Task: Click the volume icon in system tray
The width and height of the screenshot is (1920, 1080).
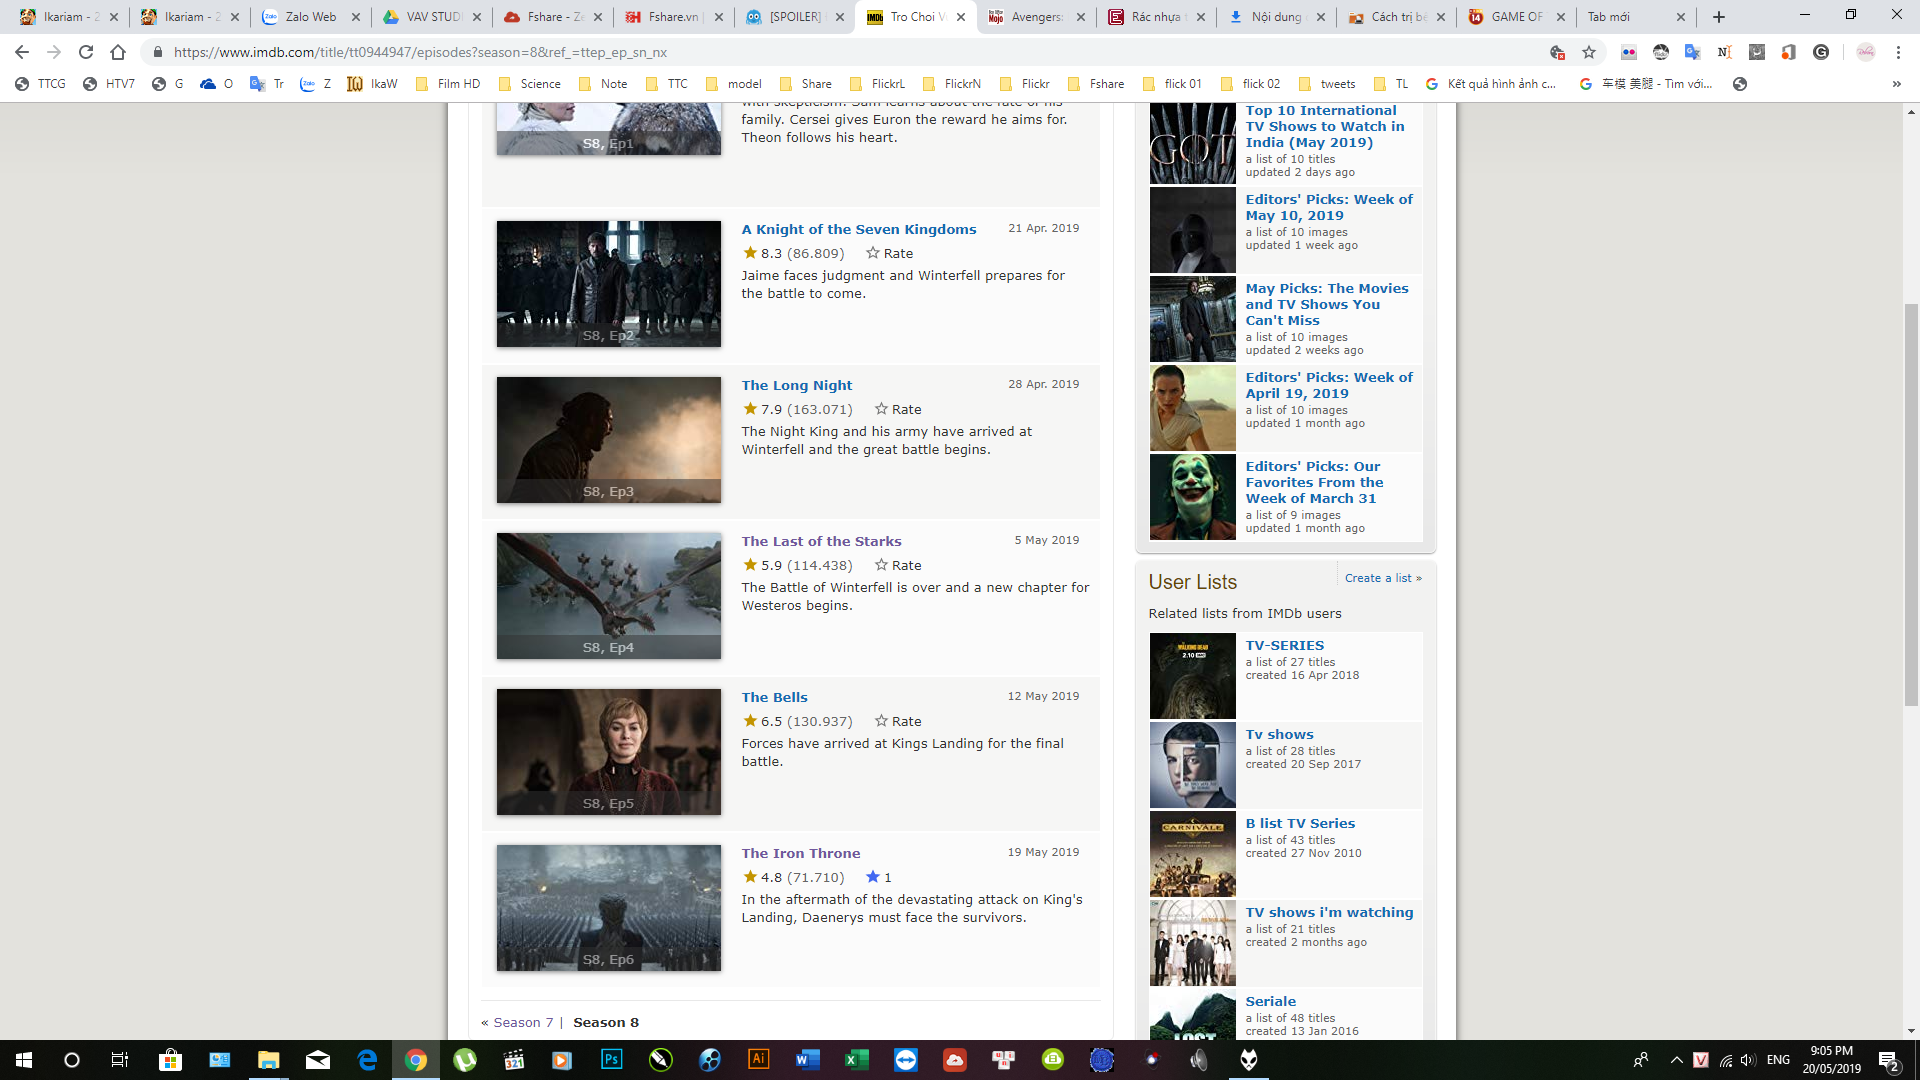Action: coord(1747,1060)
